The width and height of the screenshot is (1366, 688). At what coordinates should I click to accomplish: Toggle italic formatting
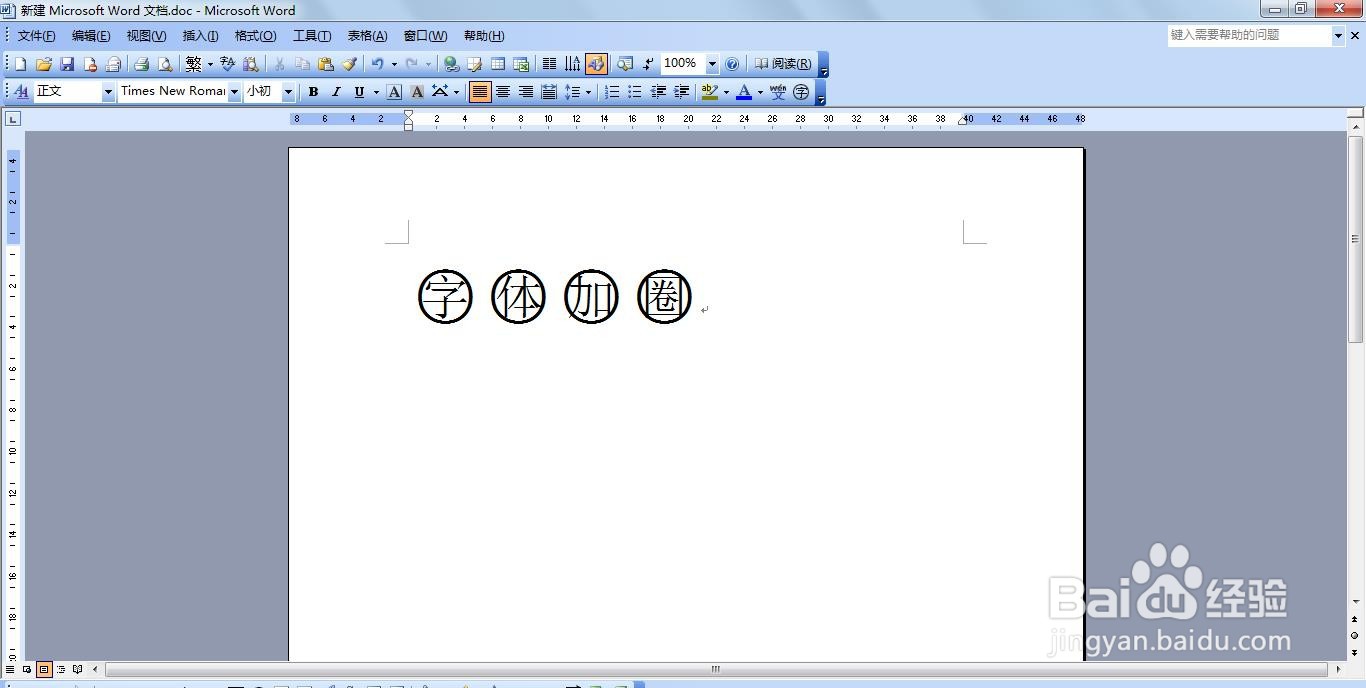336,92
